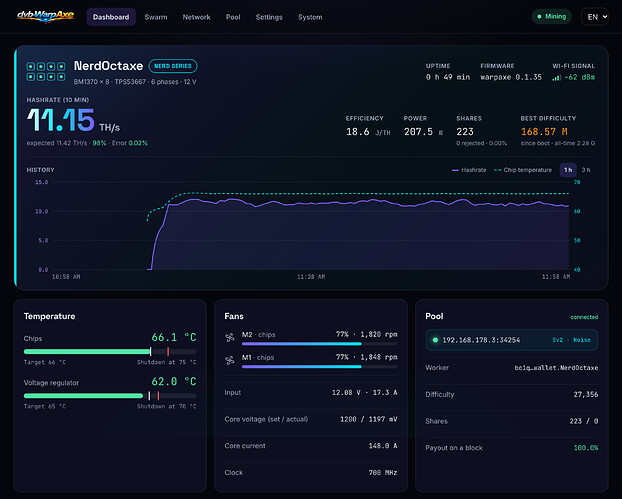Click the best difficulty value 168.57 M
Screen dimensions: 622x499
[544, 132]
